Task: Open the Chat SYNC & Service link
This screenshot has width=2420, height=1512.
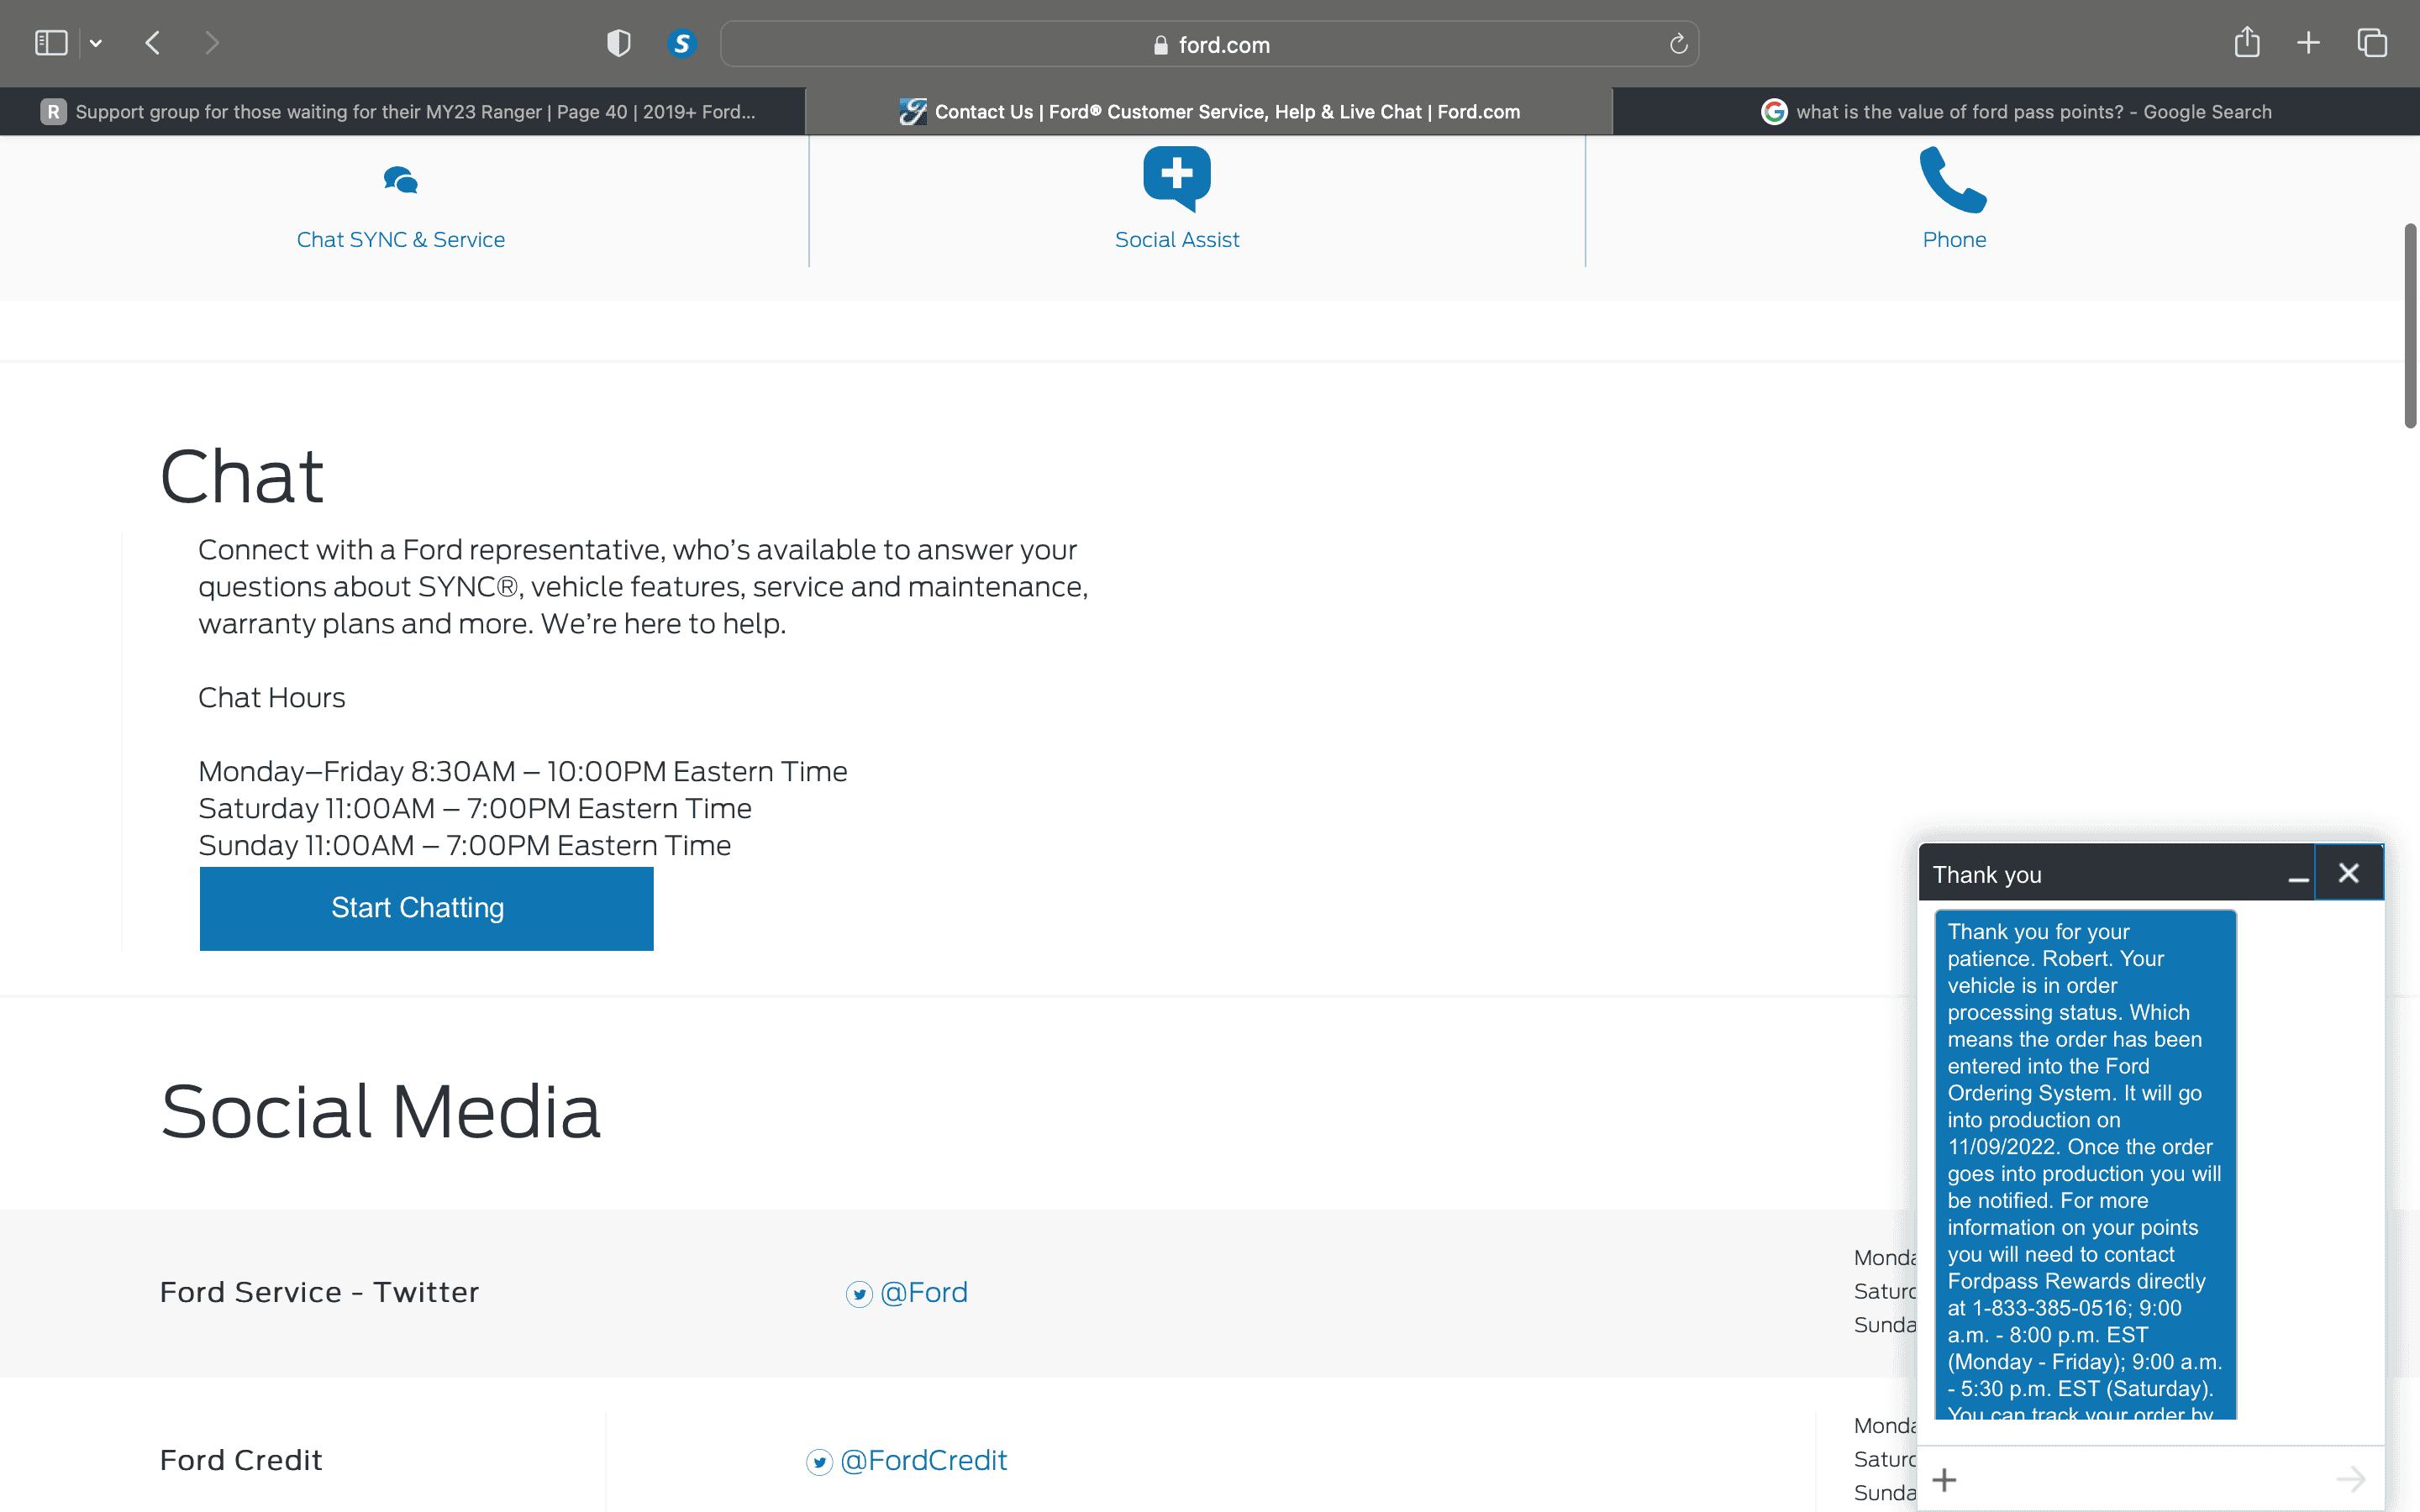Action: pos(401,240)
